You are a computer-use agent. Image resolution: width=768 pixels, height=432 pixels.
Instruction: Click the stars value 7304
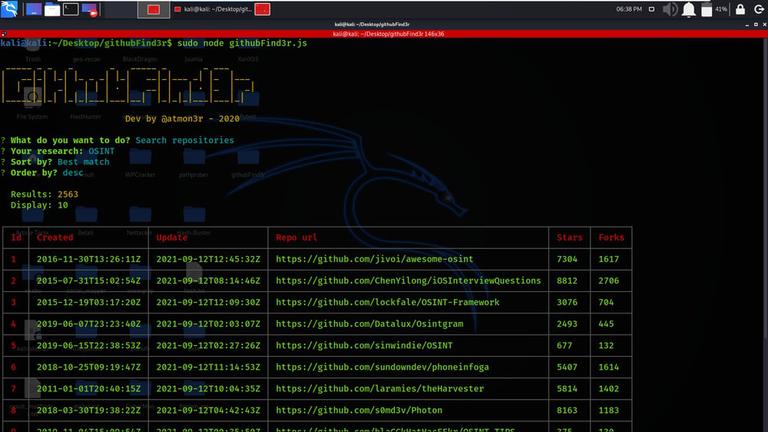pyautogui.click(x=567, y=259)
